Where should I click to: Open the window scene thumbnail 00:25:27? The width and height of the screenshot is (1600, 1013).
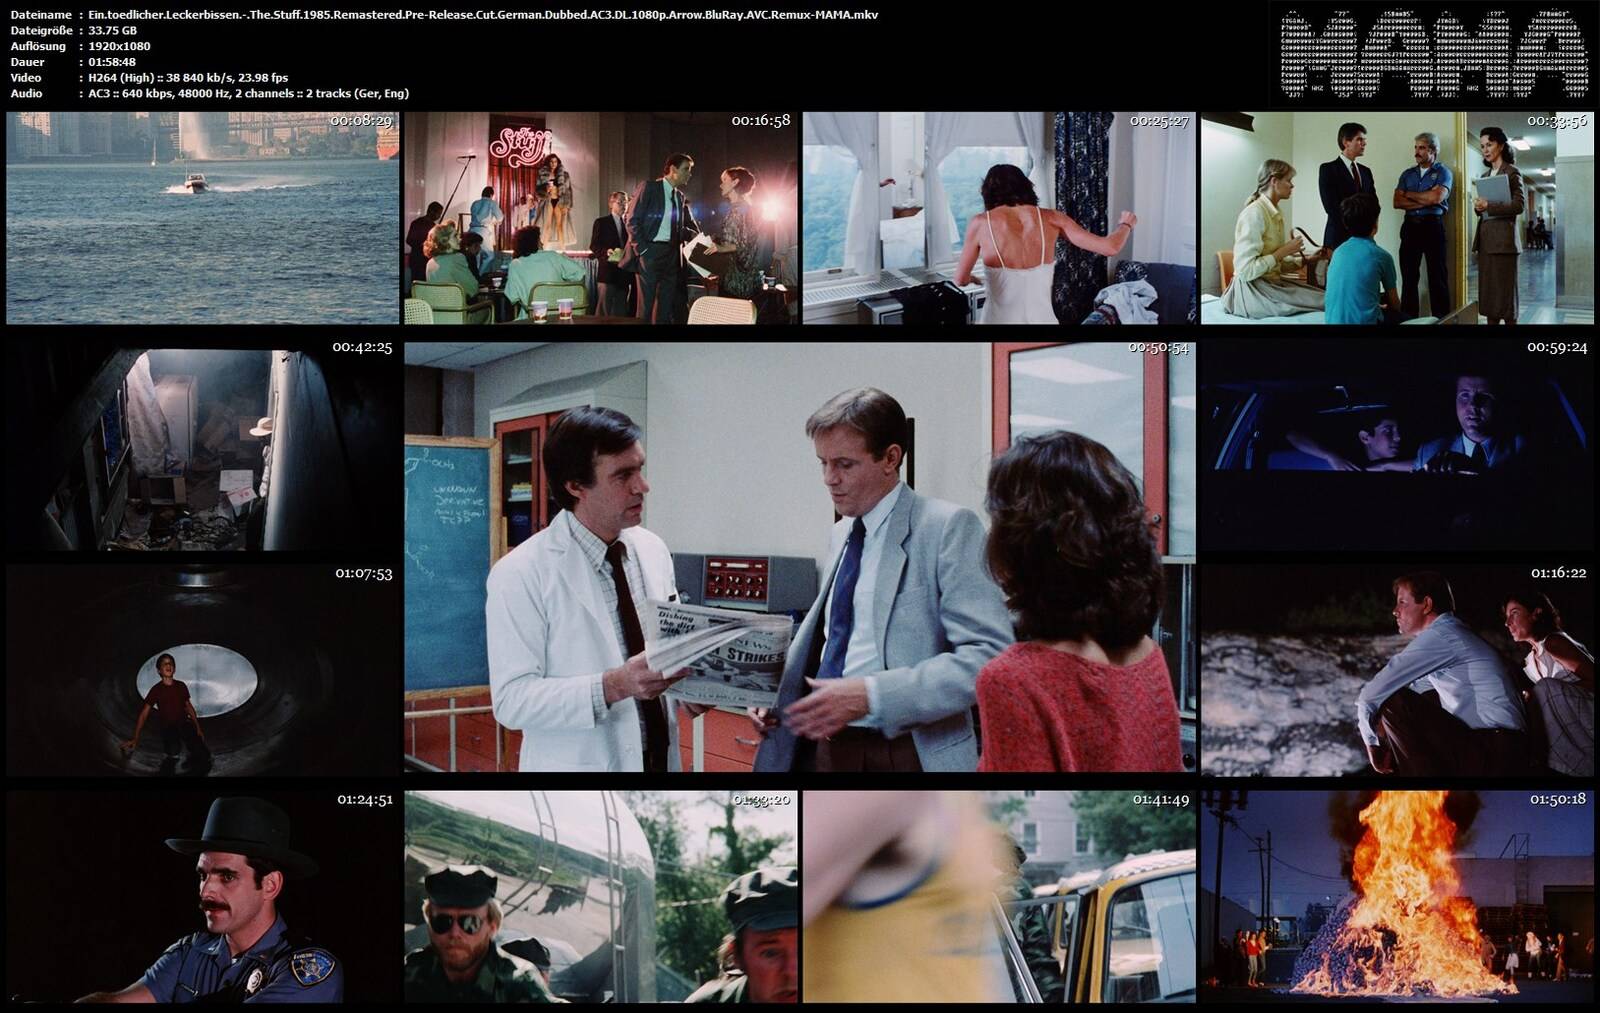(x=999, y=218)
